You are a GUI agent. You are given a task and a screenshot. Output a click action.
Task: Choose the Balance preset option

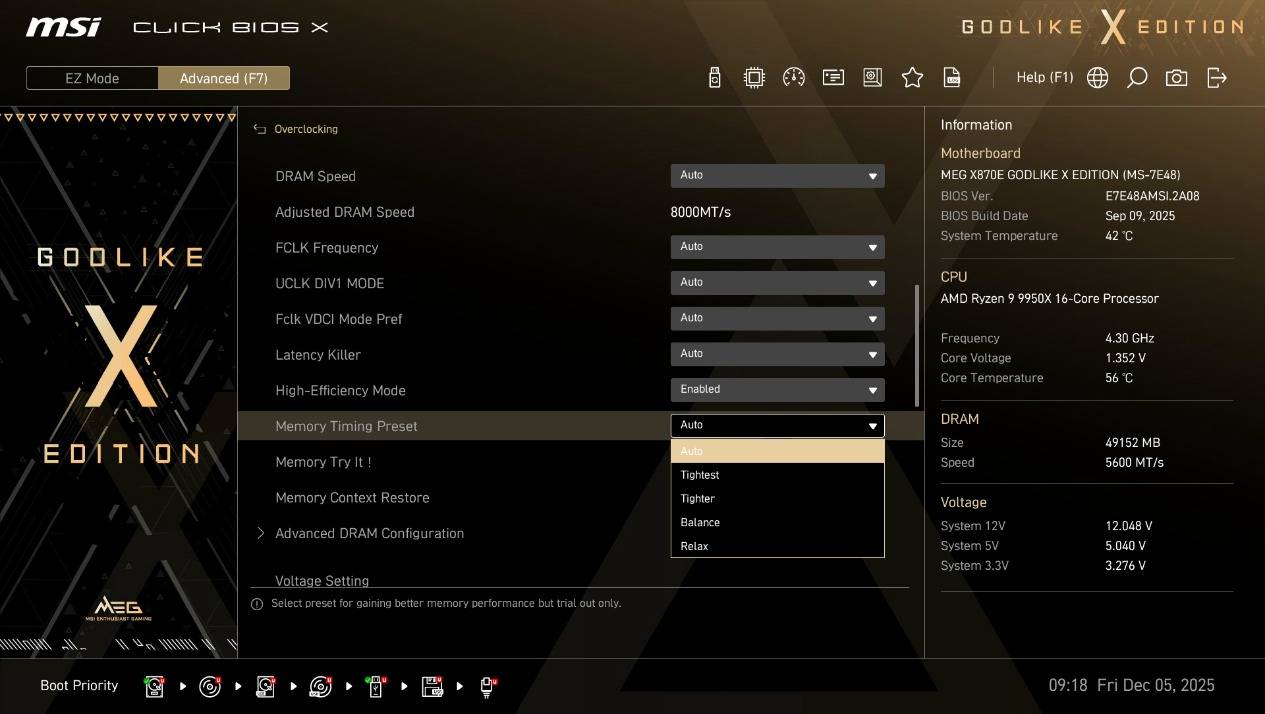point(700,522)
